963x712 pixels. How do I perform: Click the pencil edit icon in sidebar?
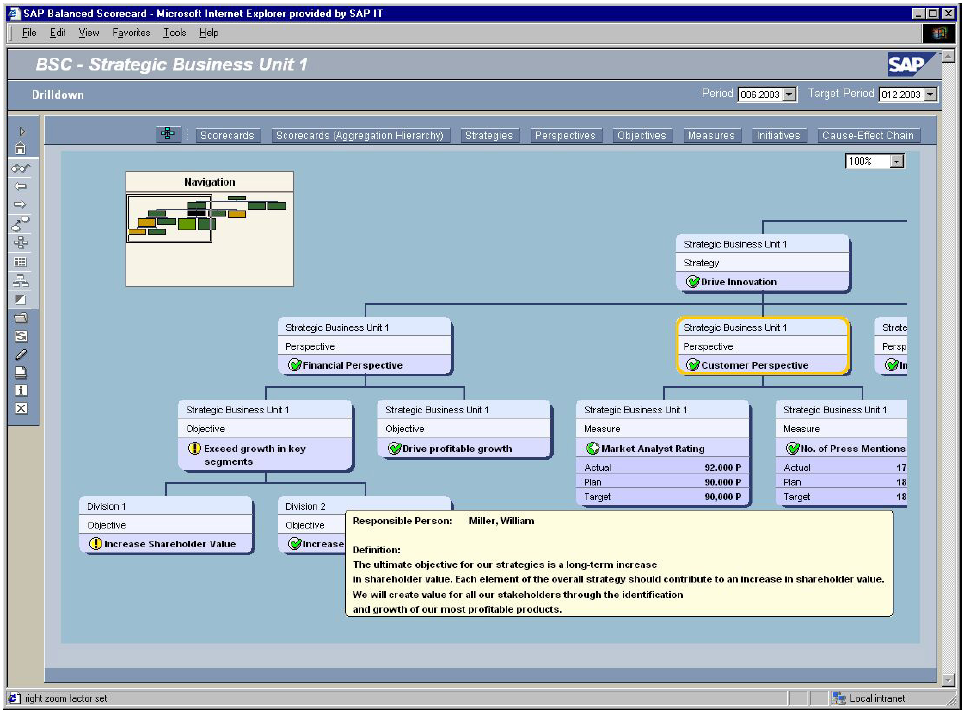tap(21, 354)
